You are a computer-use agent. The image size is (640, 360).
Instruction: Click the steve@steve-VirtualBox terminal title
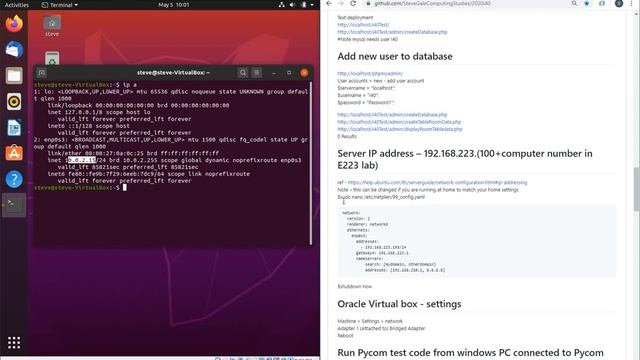173,73
